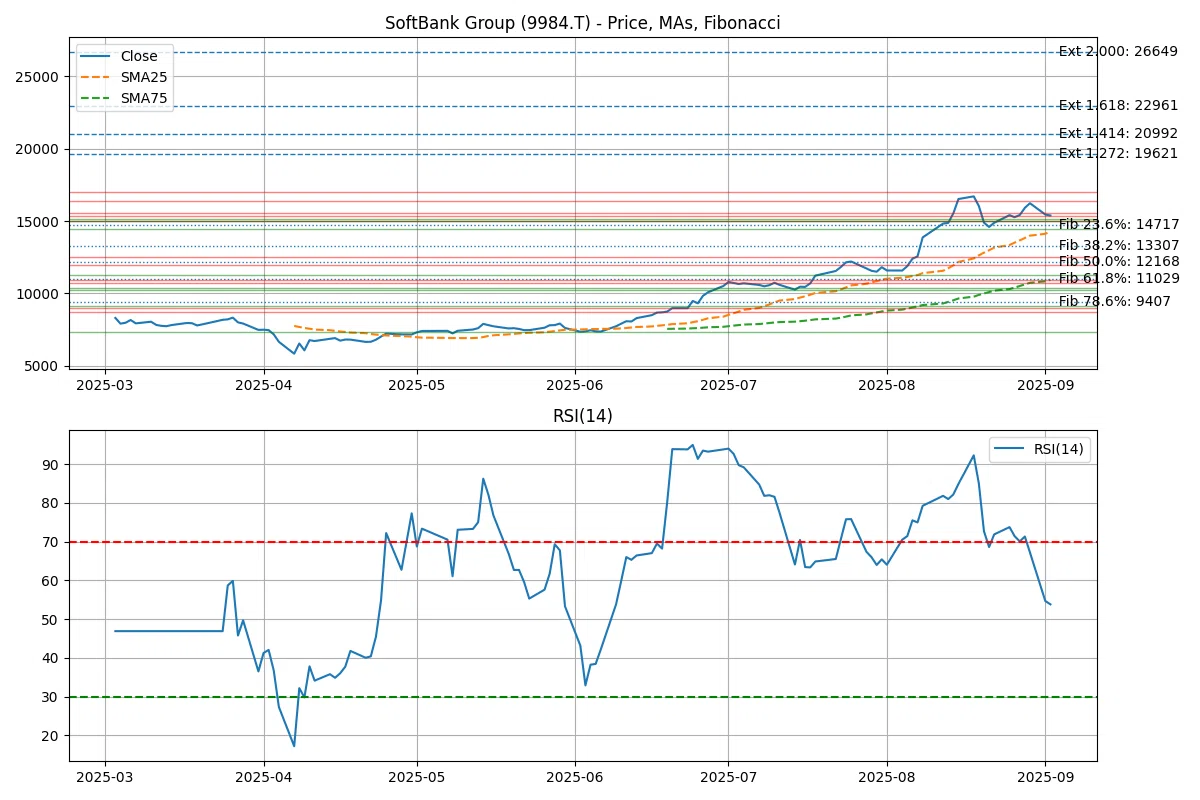
Task: Click the 2025-03 x-axis label on price chart
Action: tap(106, 385)
